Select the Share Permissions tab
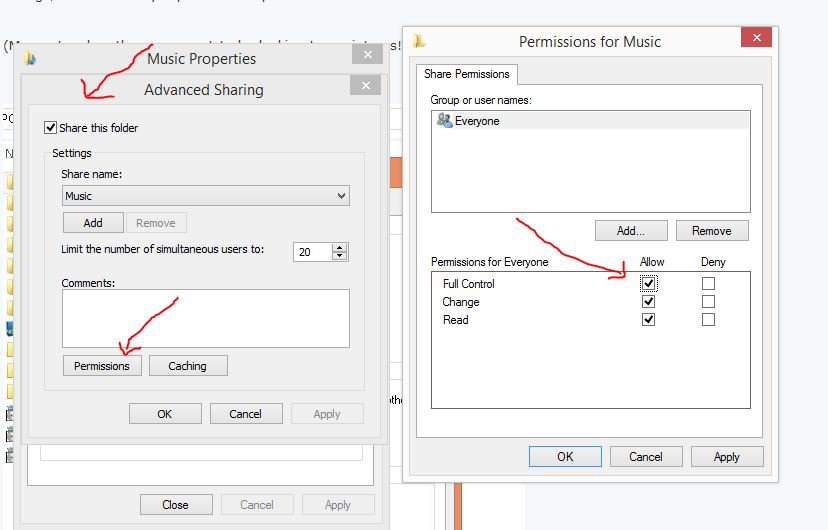Screen dimensions: 828x530 pyautogui.click(x=467, y=74)
